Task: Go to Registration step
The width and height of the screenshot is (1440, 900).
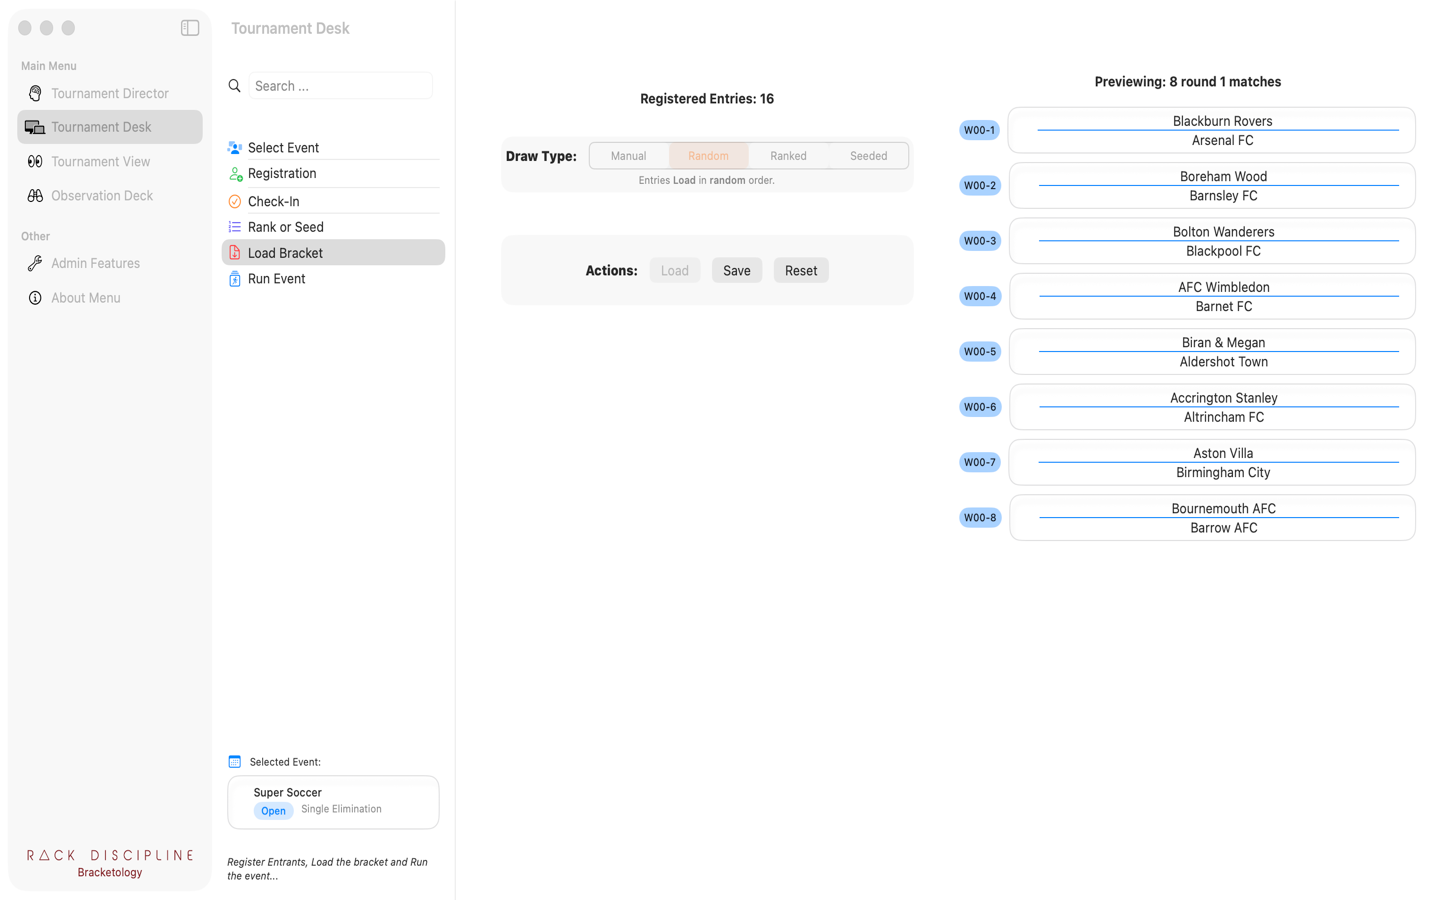Action: click(x=333, y=174)
